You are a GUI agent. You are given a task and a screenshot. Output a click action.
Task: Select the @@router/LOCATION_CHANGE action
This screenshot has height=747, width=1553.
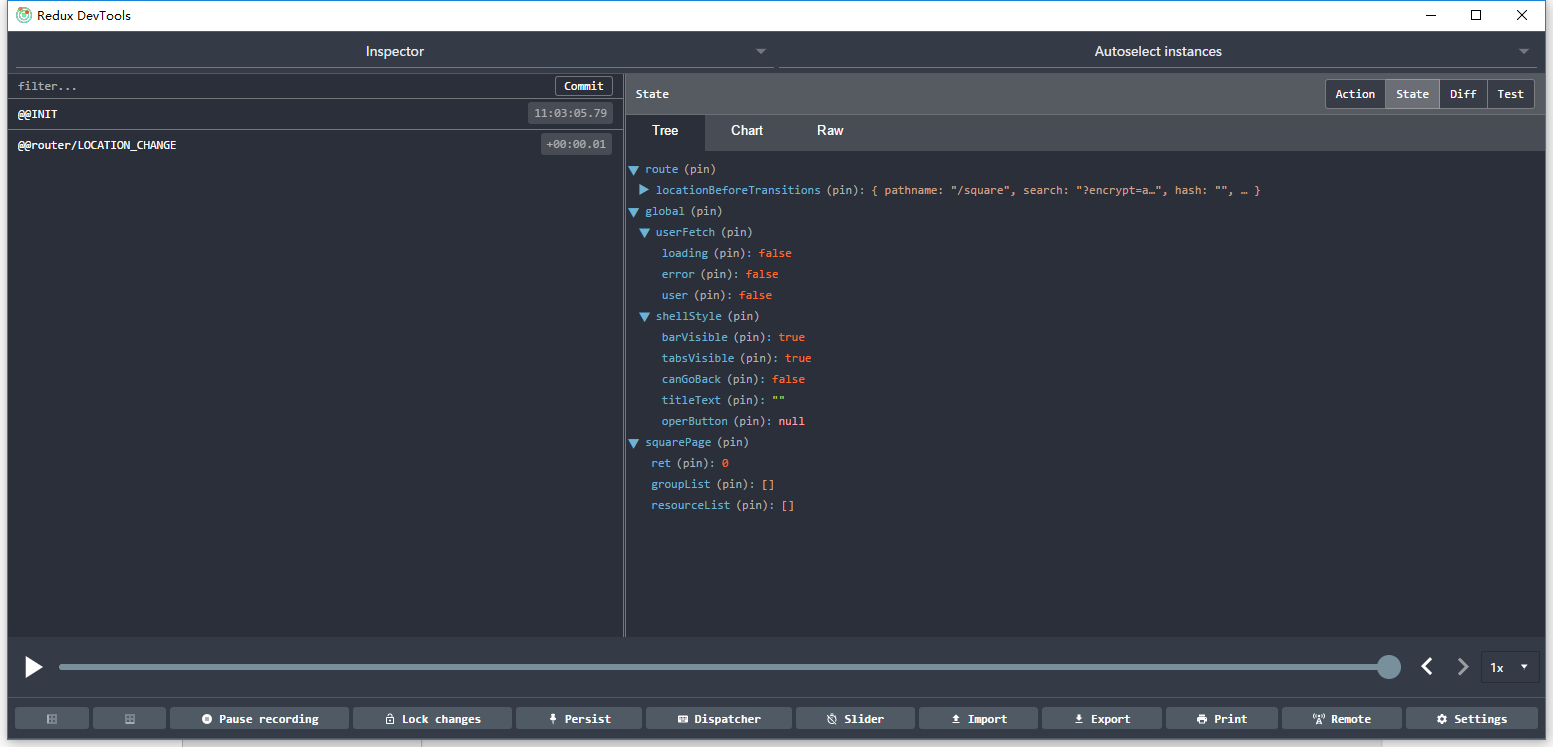315,145
